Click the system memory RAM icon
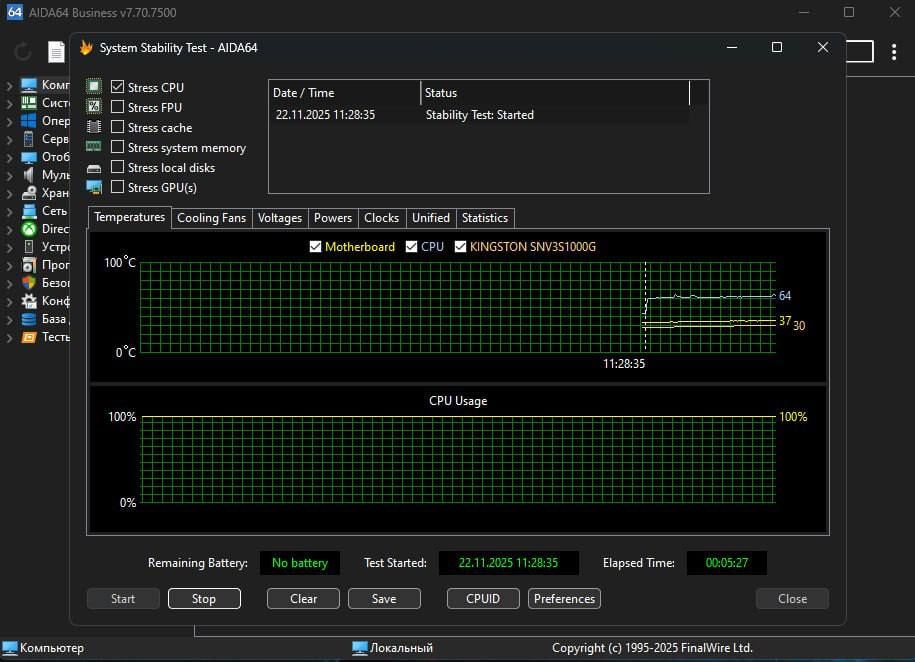This screenshot has height=662, width=915. point(93,147)
